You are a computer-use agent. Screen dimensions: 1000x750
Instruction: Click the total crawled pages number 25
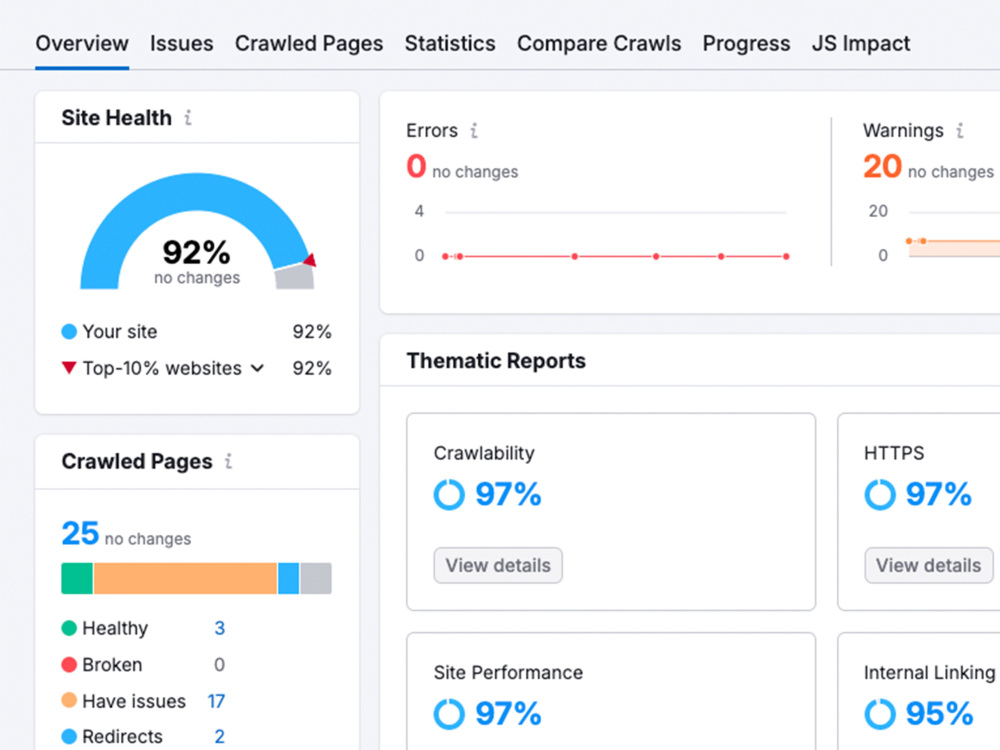(80, 533)
